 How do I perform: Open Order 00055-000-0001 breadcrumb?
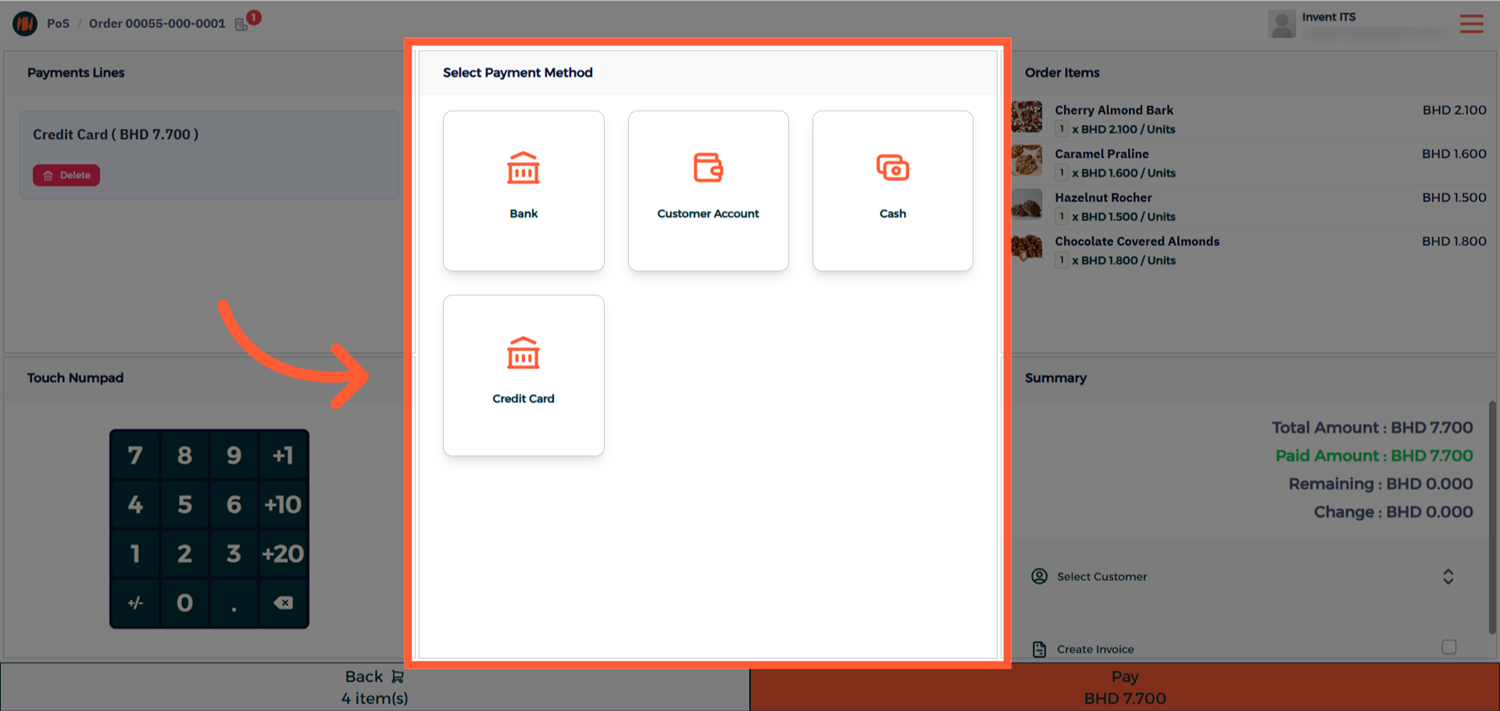click(x=157, y=23)
